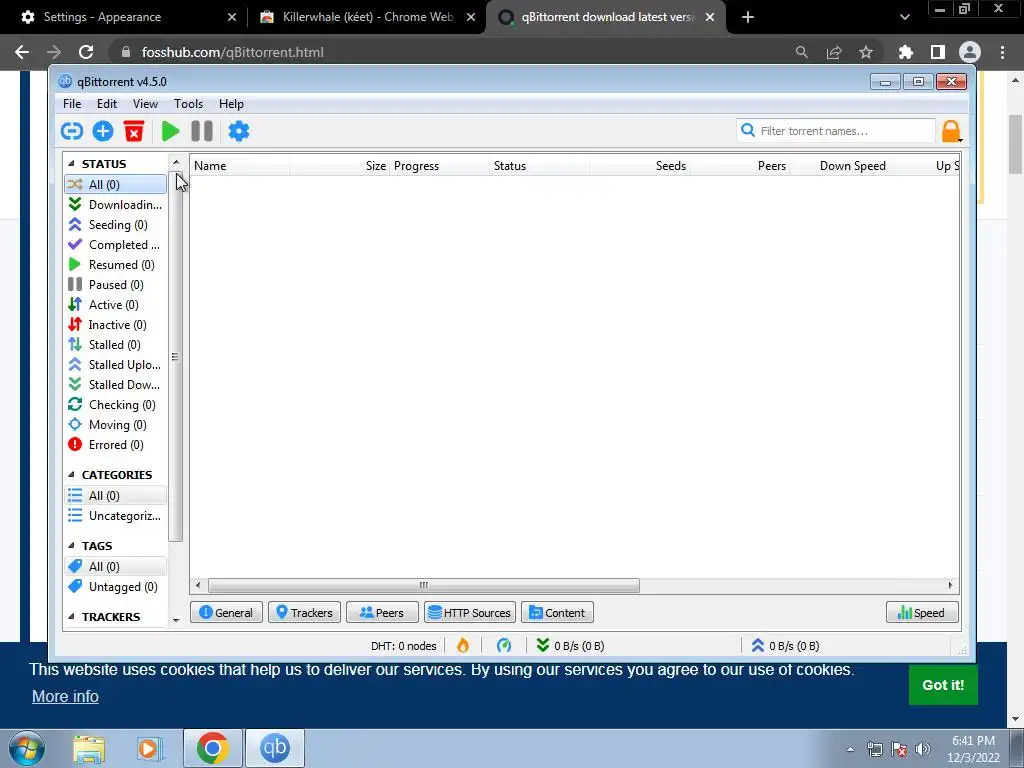Sort by the Name column header

tap(240, 166)
